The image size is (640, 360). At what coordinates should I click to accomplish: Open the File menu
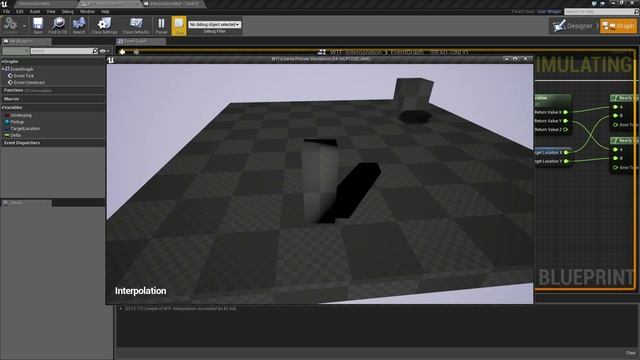(7, 11)
